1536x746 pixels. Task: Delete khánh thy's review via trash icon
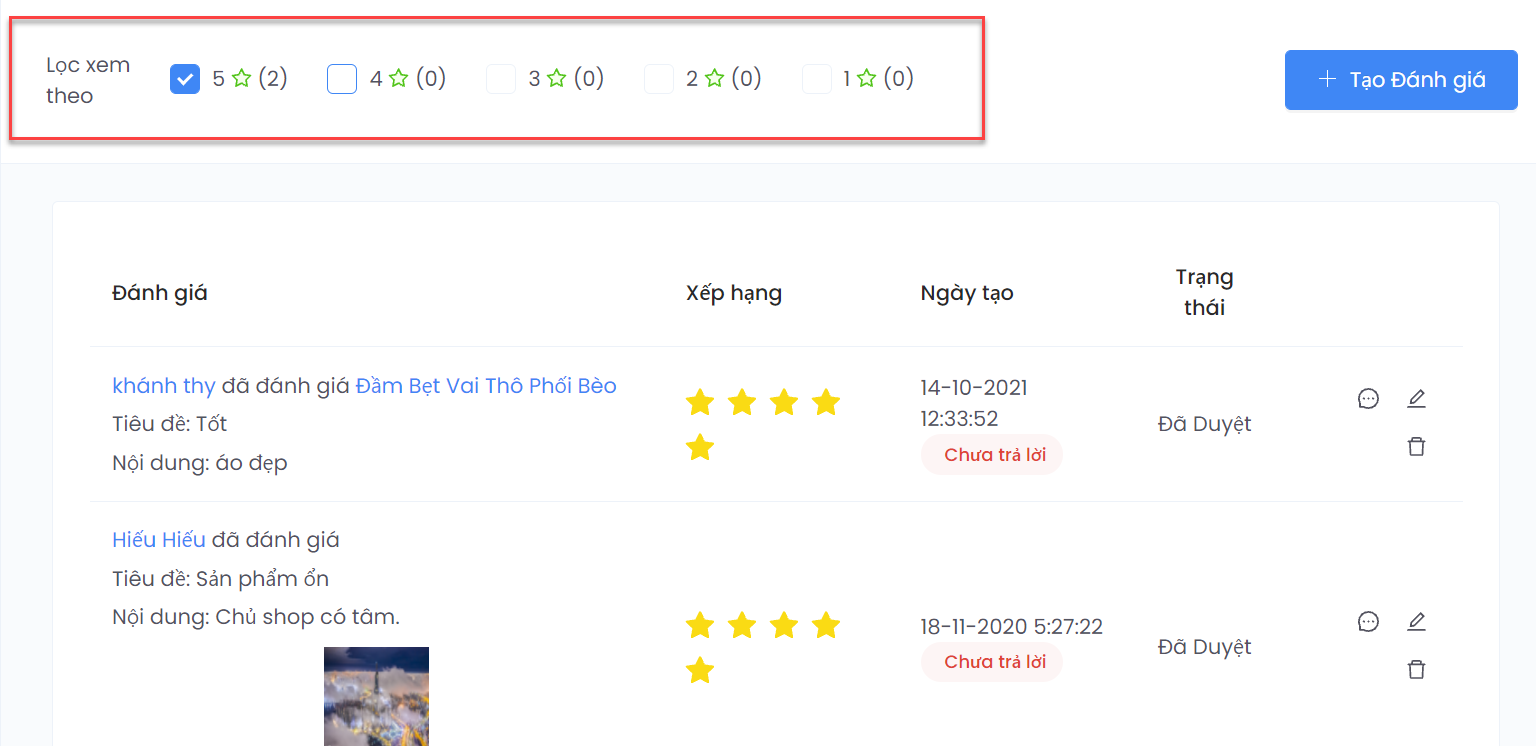tap(1416, 446)
